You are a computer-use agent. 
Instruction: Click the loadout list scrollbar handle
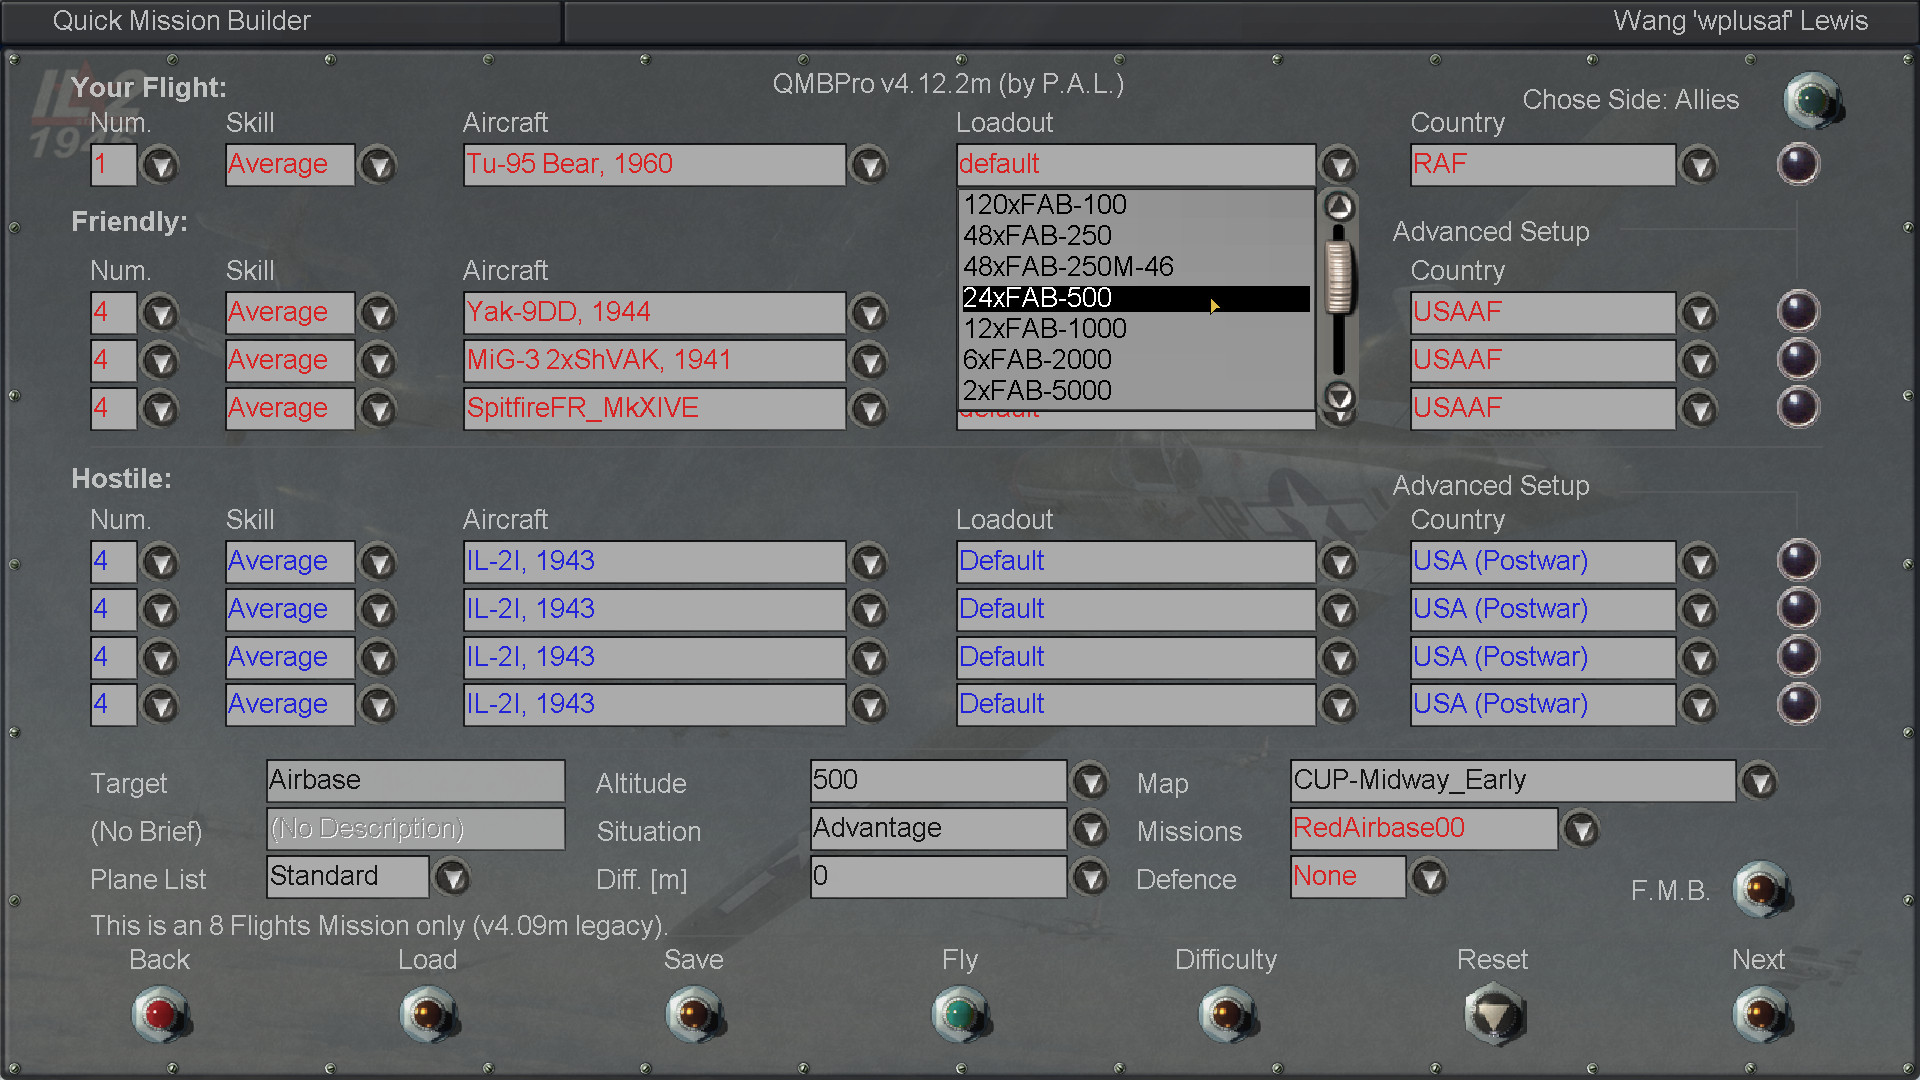pyautogui.click(x=1338, y=275)
